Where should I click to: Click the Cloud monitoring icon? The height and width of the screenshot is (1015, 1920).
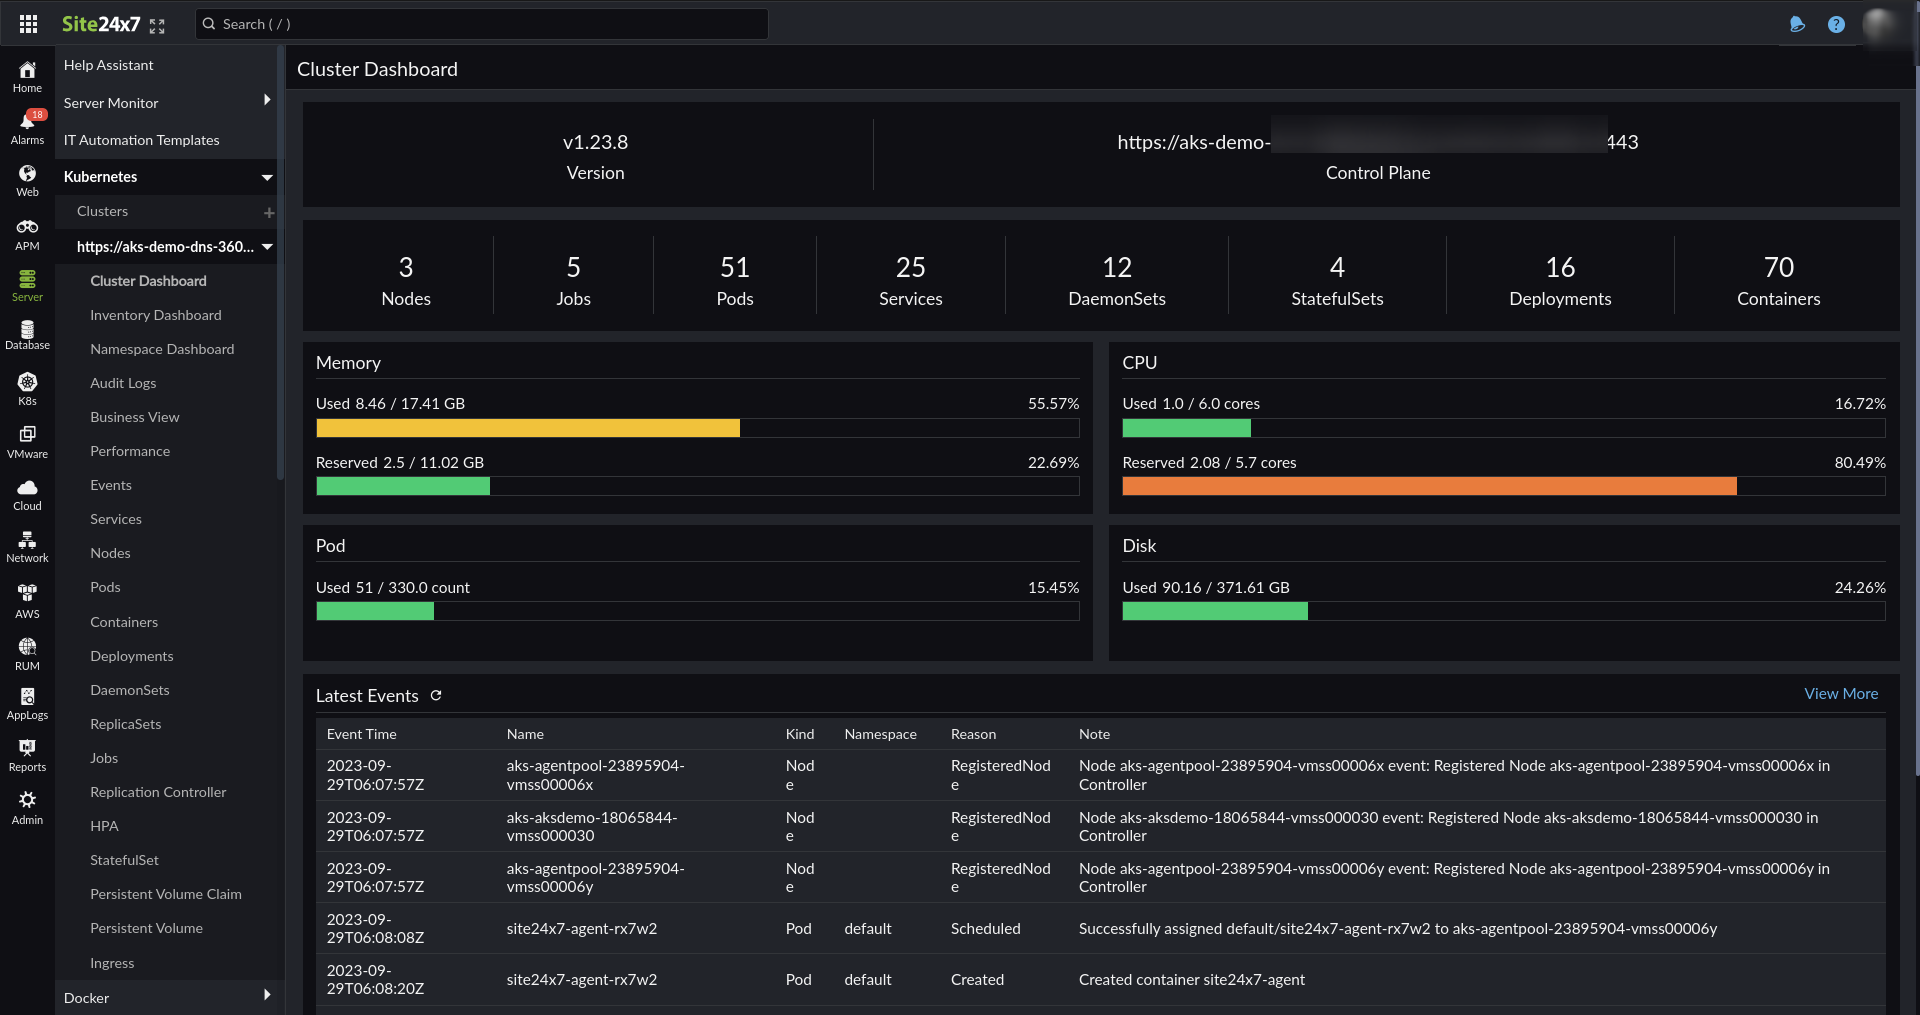click(27, 492)
